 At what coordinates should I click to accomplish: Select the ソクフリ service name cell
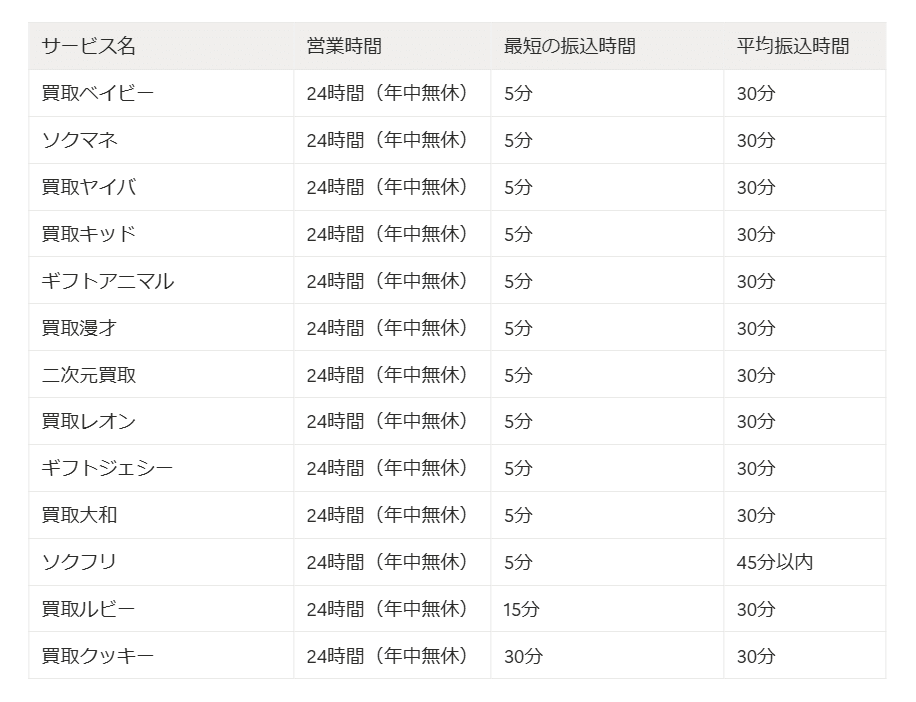(x=79, y=562)
